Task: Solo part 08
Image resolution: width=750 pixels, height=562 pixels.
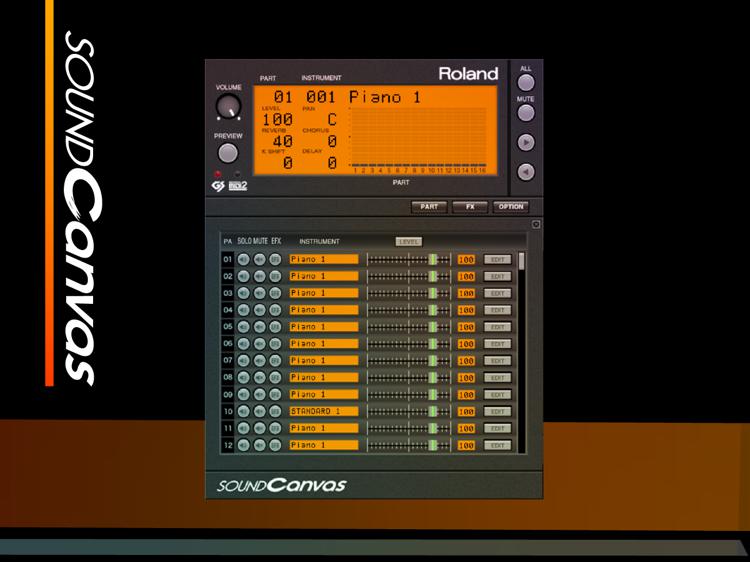Action: coord(243,378)
